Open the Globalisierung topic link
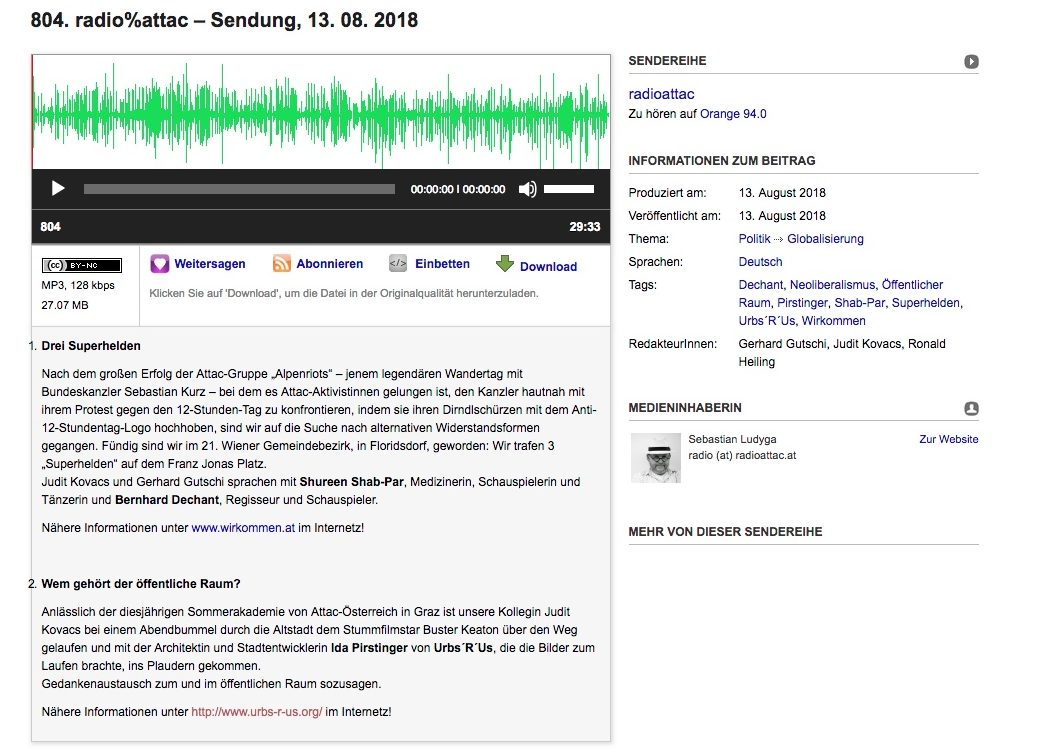Screen dimensions: 1047x754 click(x=825, y=239)
